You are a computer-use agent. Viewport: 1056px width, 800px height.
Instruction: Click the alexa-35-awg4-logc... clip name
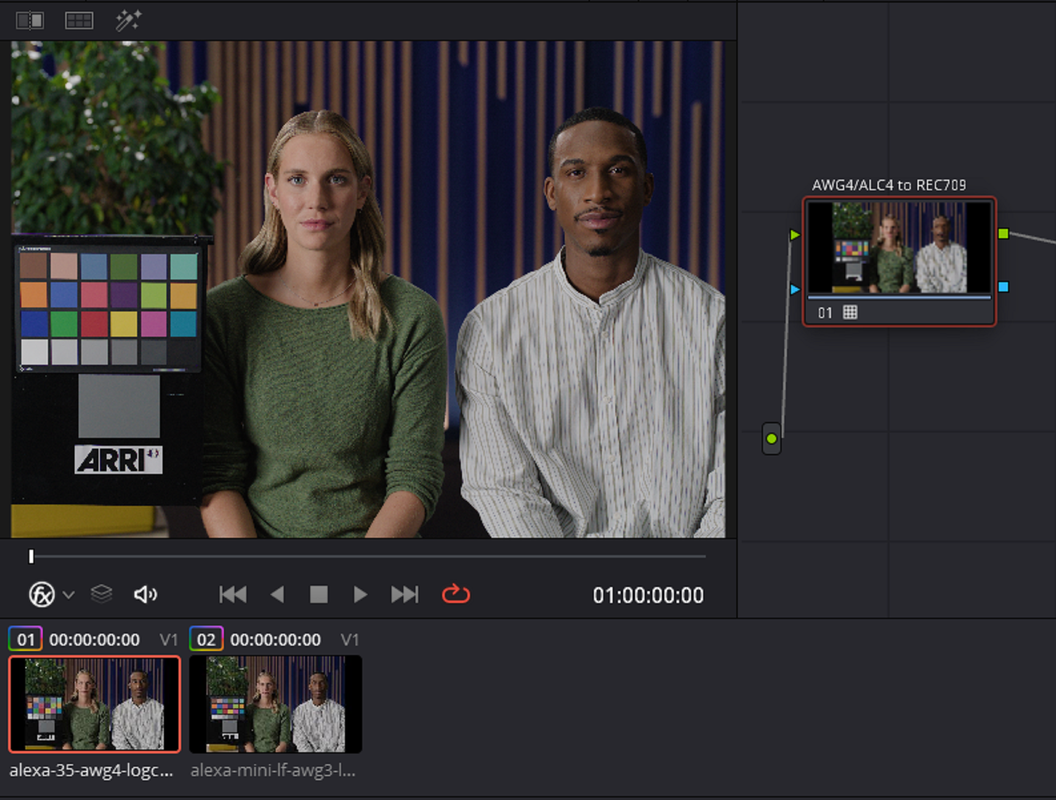pyautogui.click(x=92, y=770)
